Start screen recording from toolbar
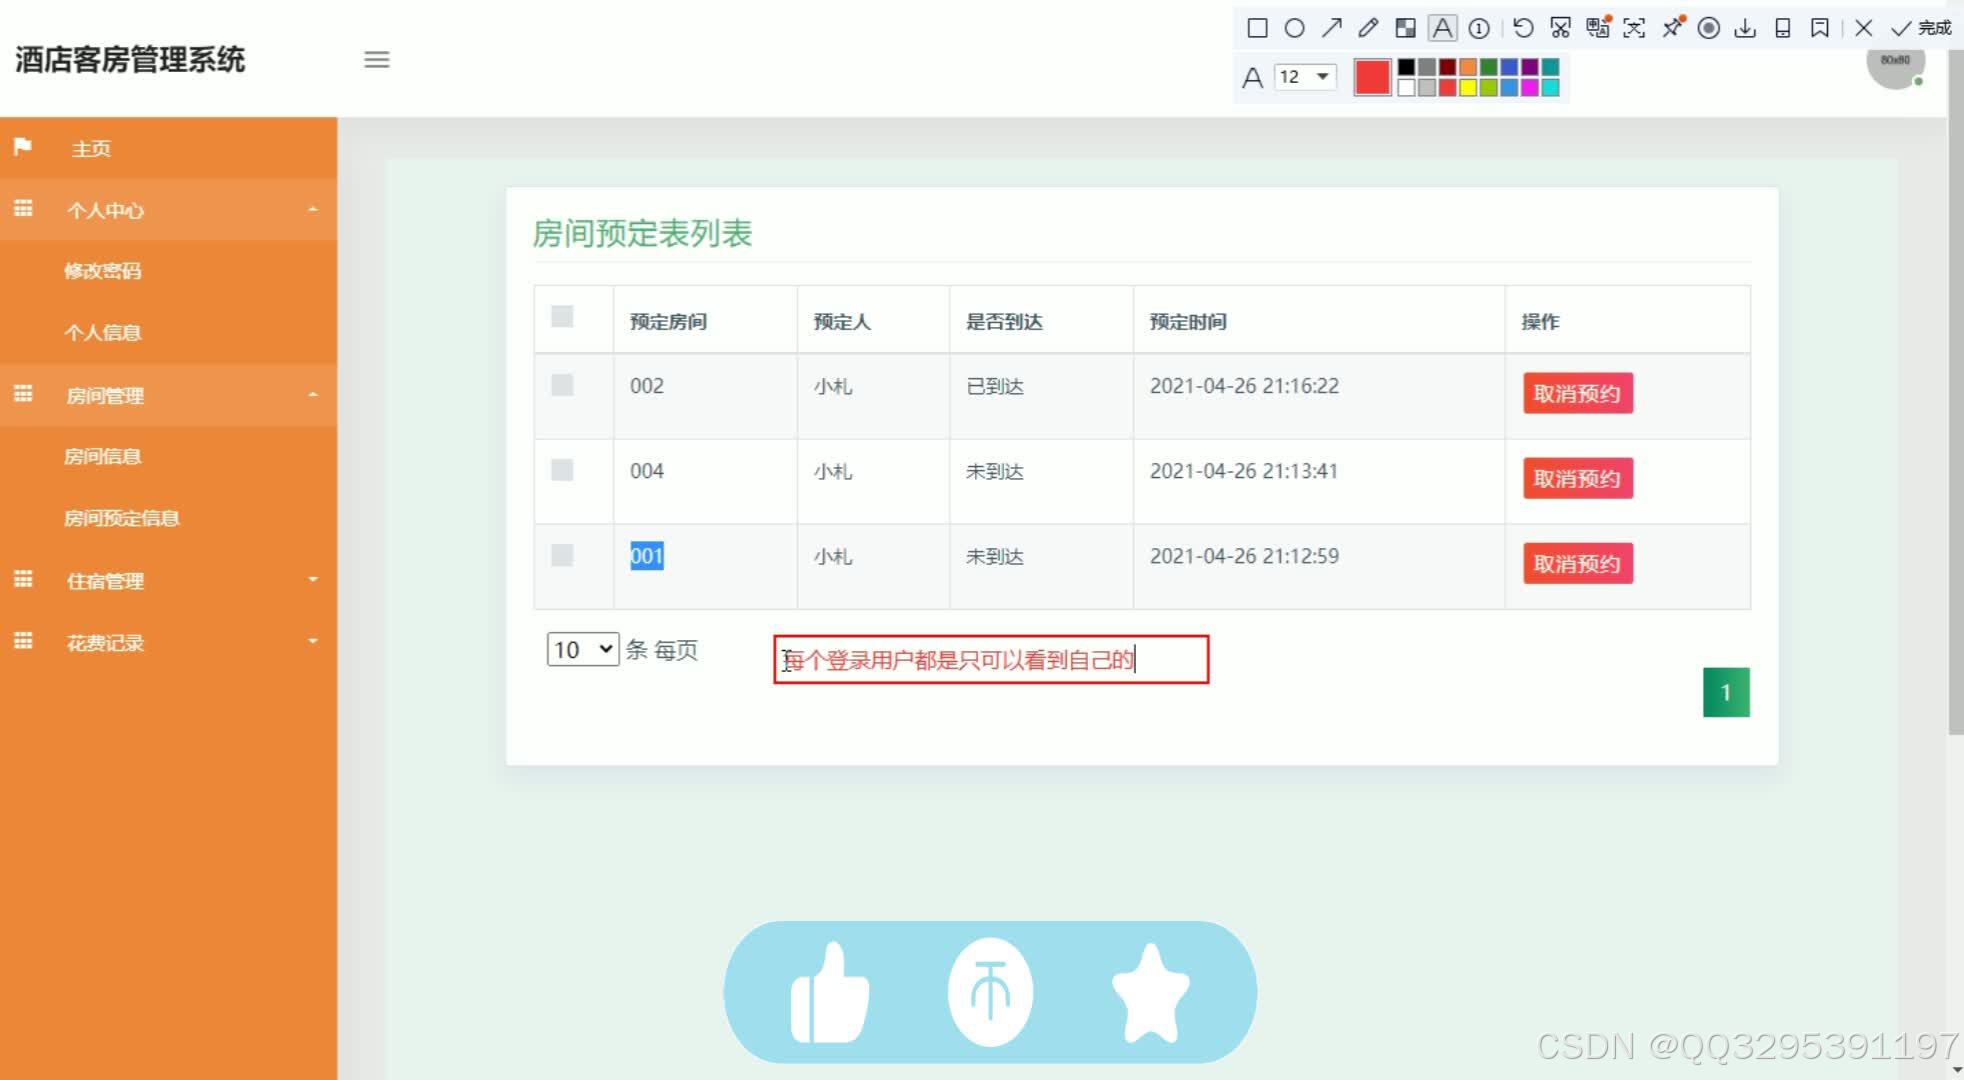The height and width of the screenshot is (1080, 1964). point(1709,28)
